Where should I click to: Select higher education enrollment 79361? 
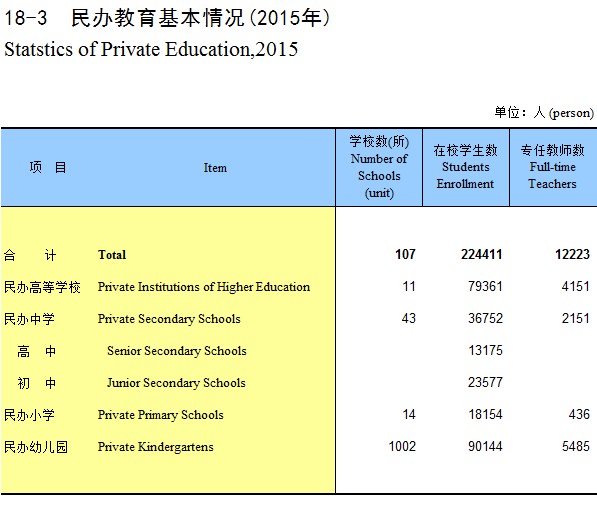[x=485, y=286]
